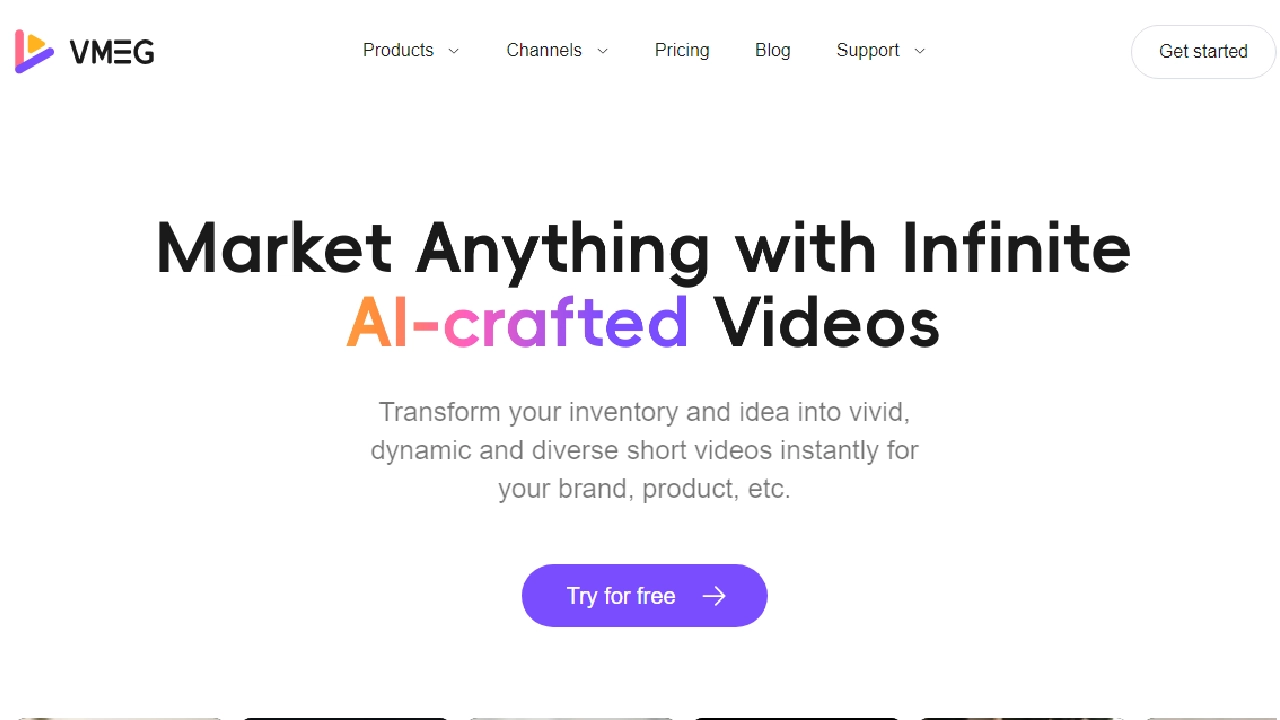Click the Transform your inventory description paragraph
Image resolution: width=1280 pixels, height=720 pixels.
click(x=644, y=450)
